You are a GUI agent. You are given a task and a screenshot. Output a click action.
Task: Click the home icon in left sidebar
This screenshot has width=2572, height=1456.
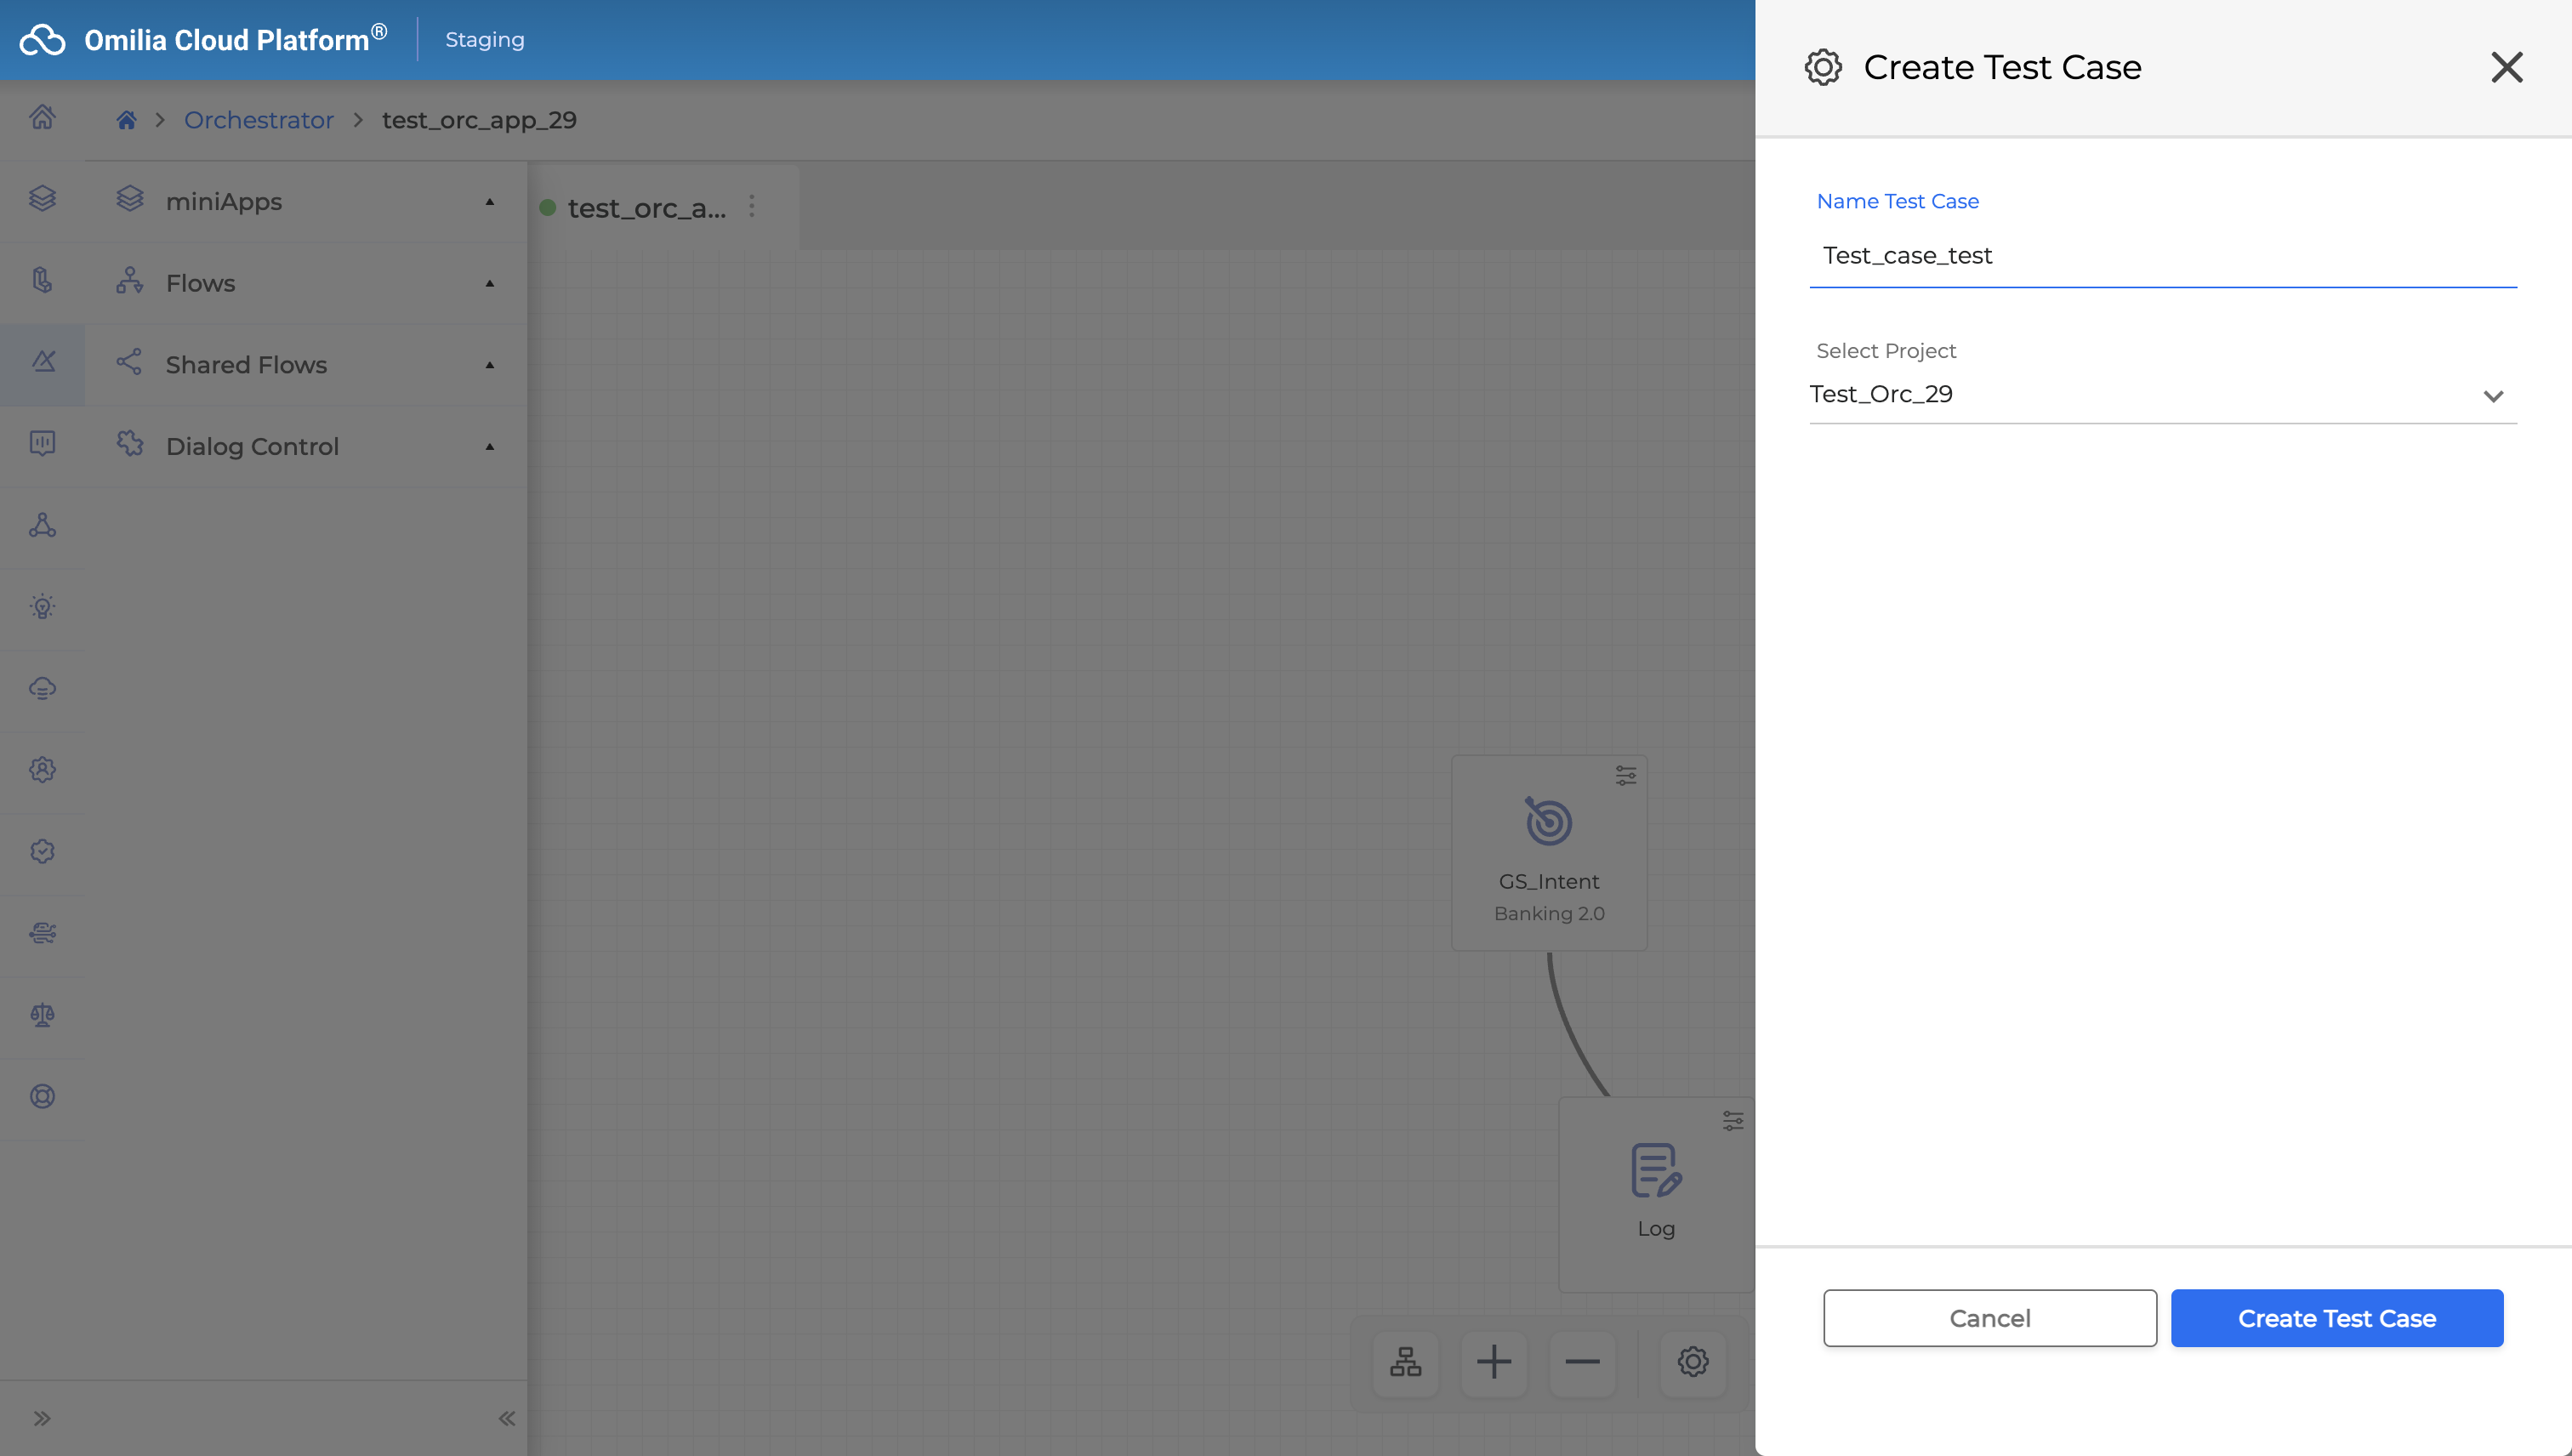[x=42, y=118]
